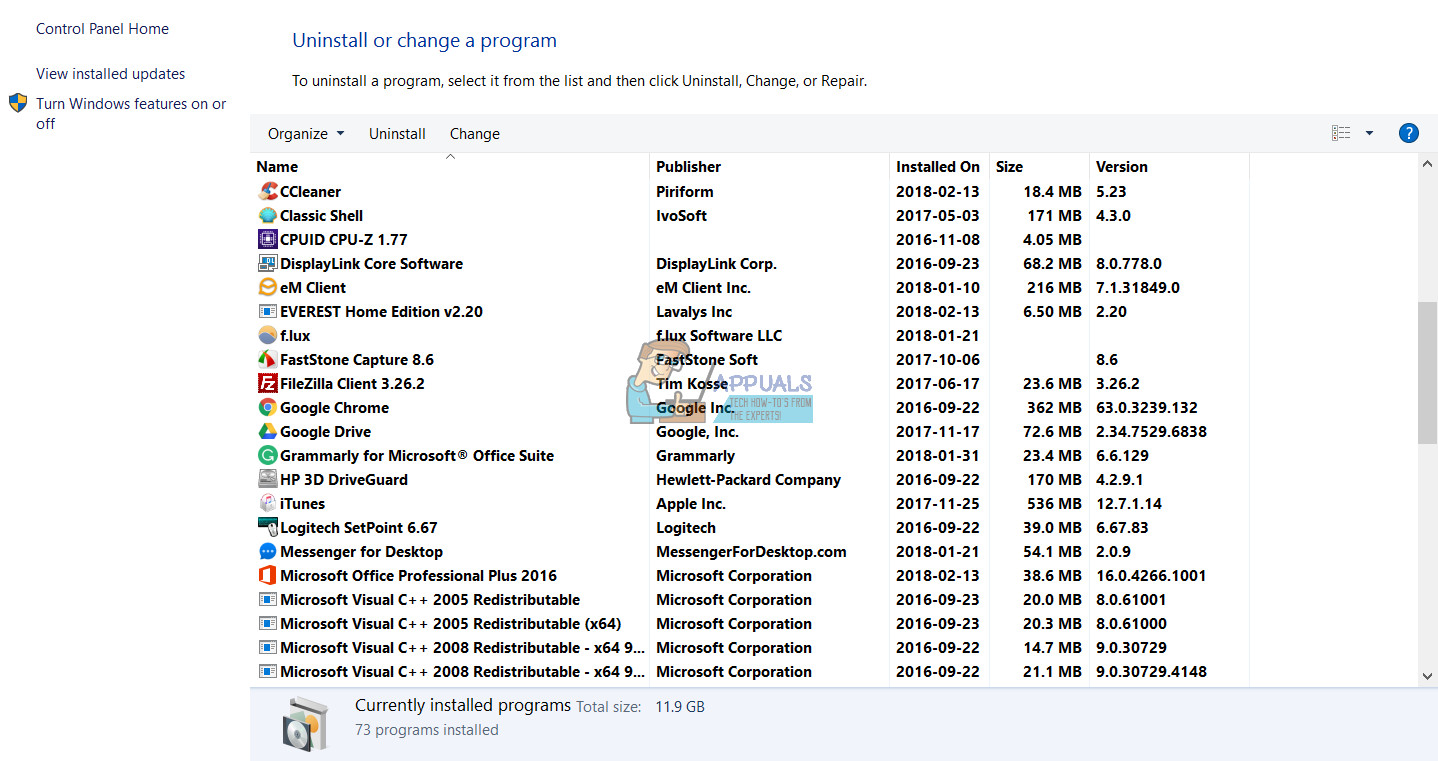Sort list by Installed On column
Viewport: 1438px width, 761px height.
tap(939, 166)
